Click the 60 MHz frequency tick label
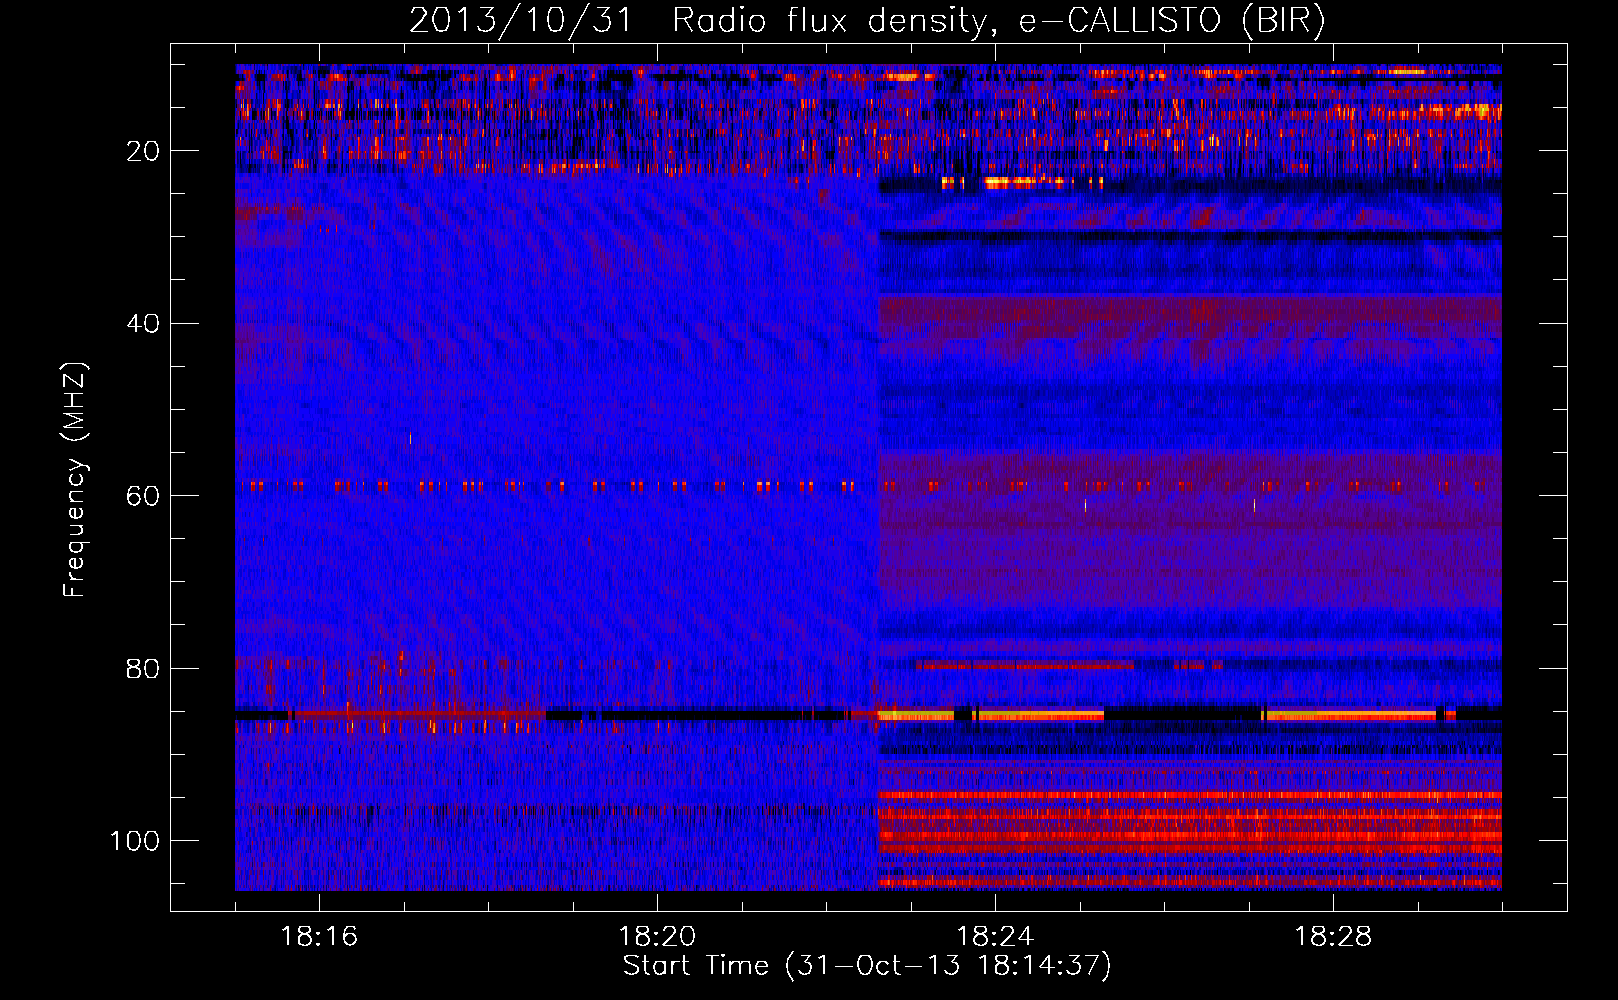Screen dimensions: 1618x1000 (x=143, y=496)
